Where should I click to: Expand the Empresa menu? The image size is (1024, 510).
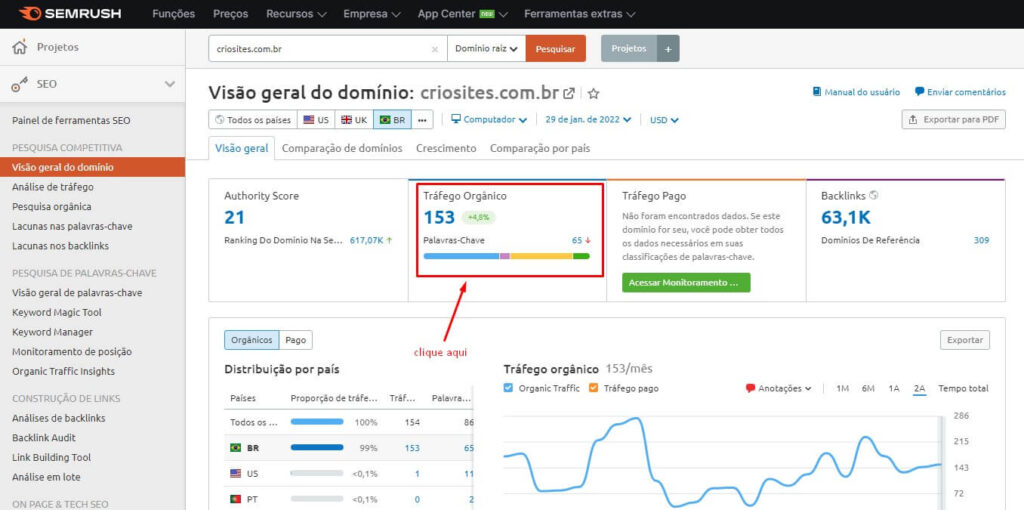(x=374, y=14)
